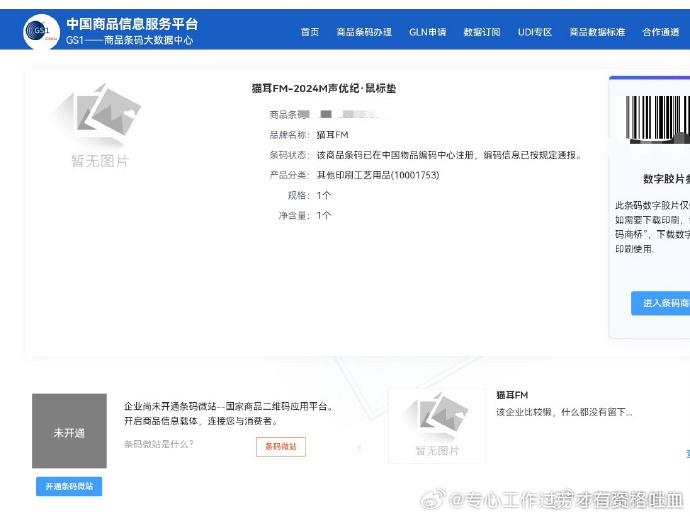Click the orange 条码微站 button
The height and width of the screenshot is (516, 690).
281,446
